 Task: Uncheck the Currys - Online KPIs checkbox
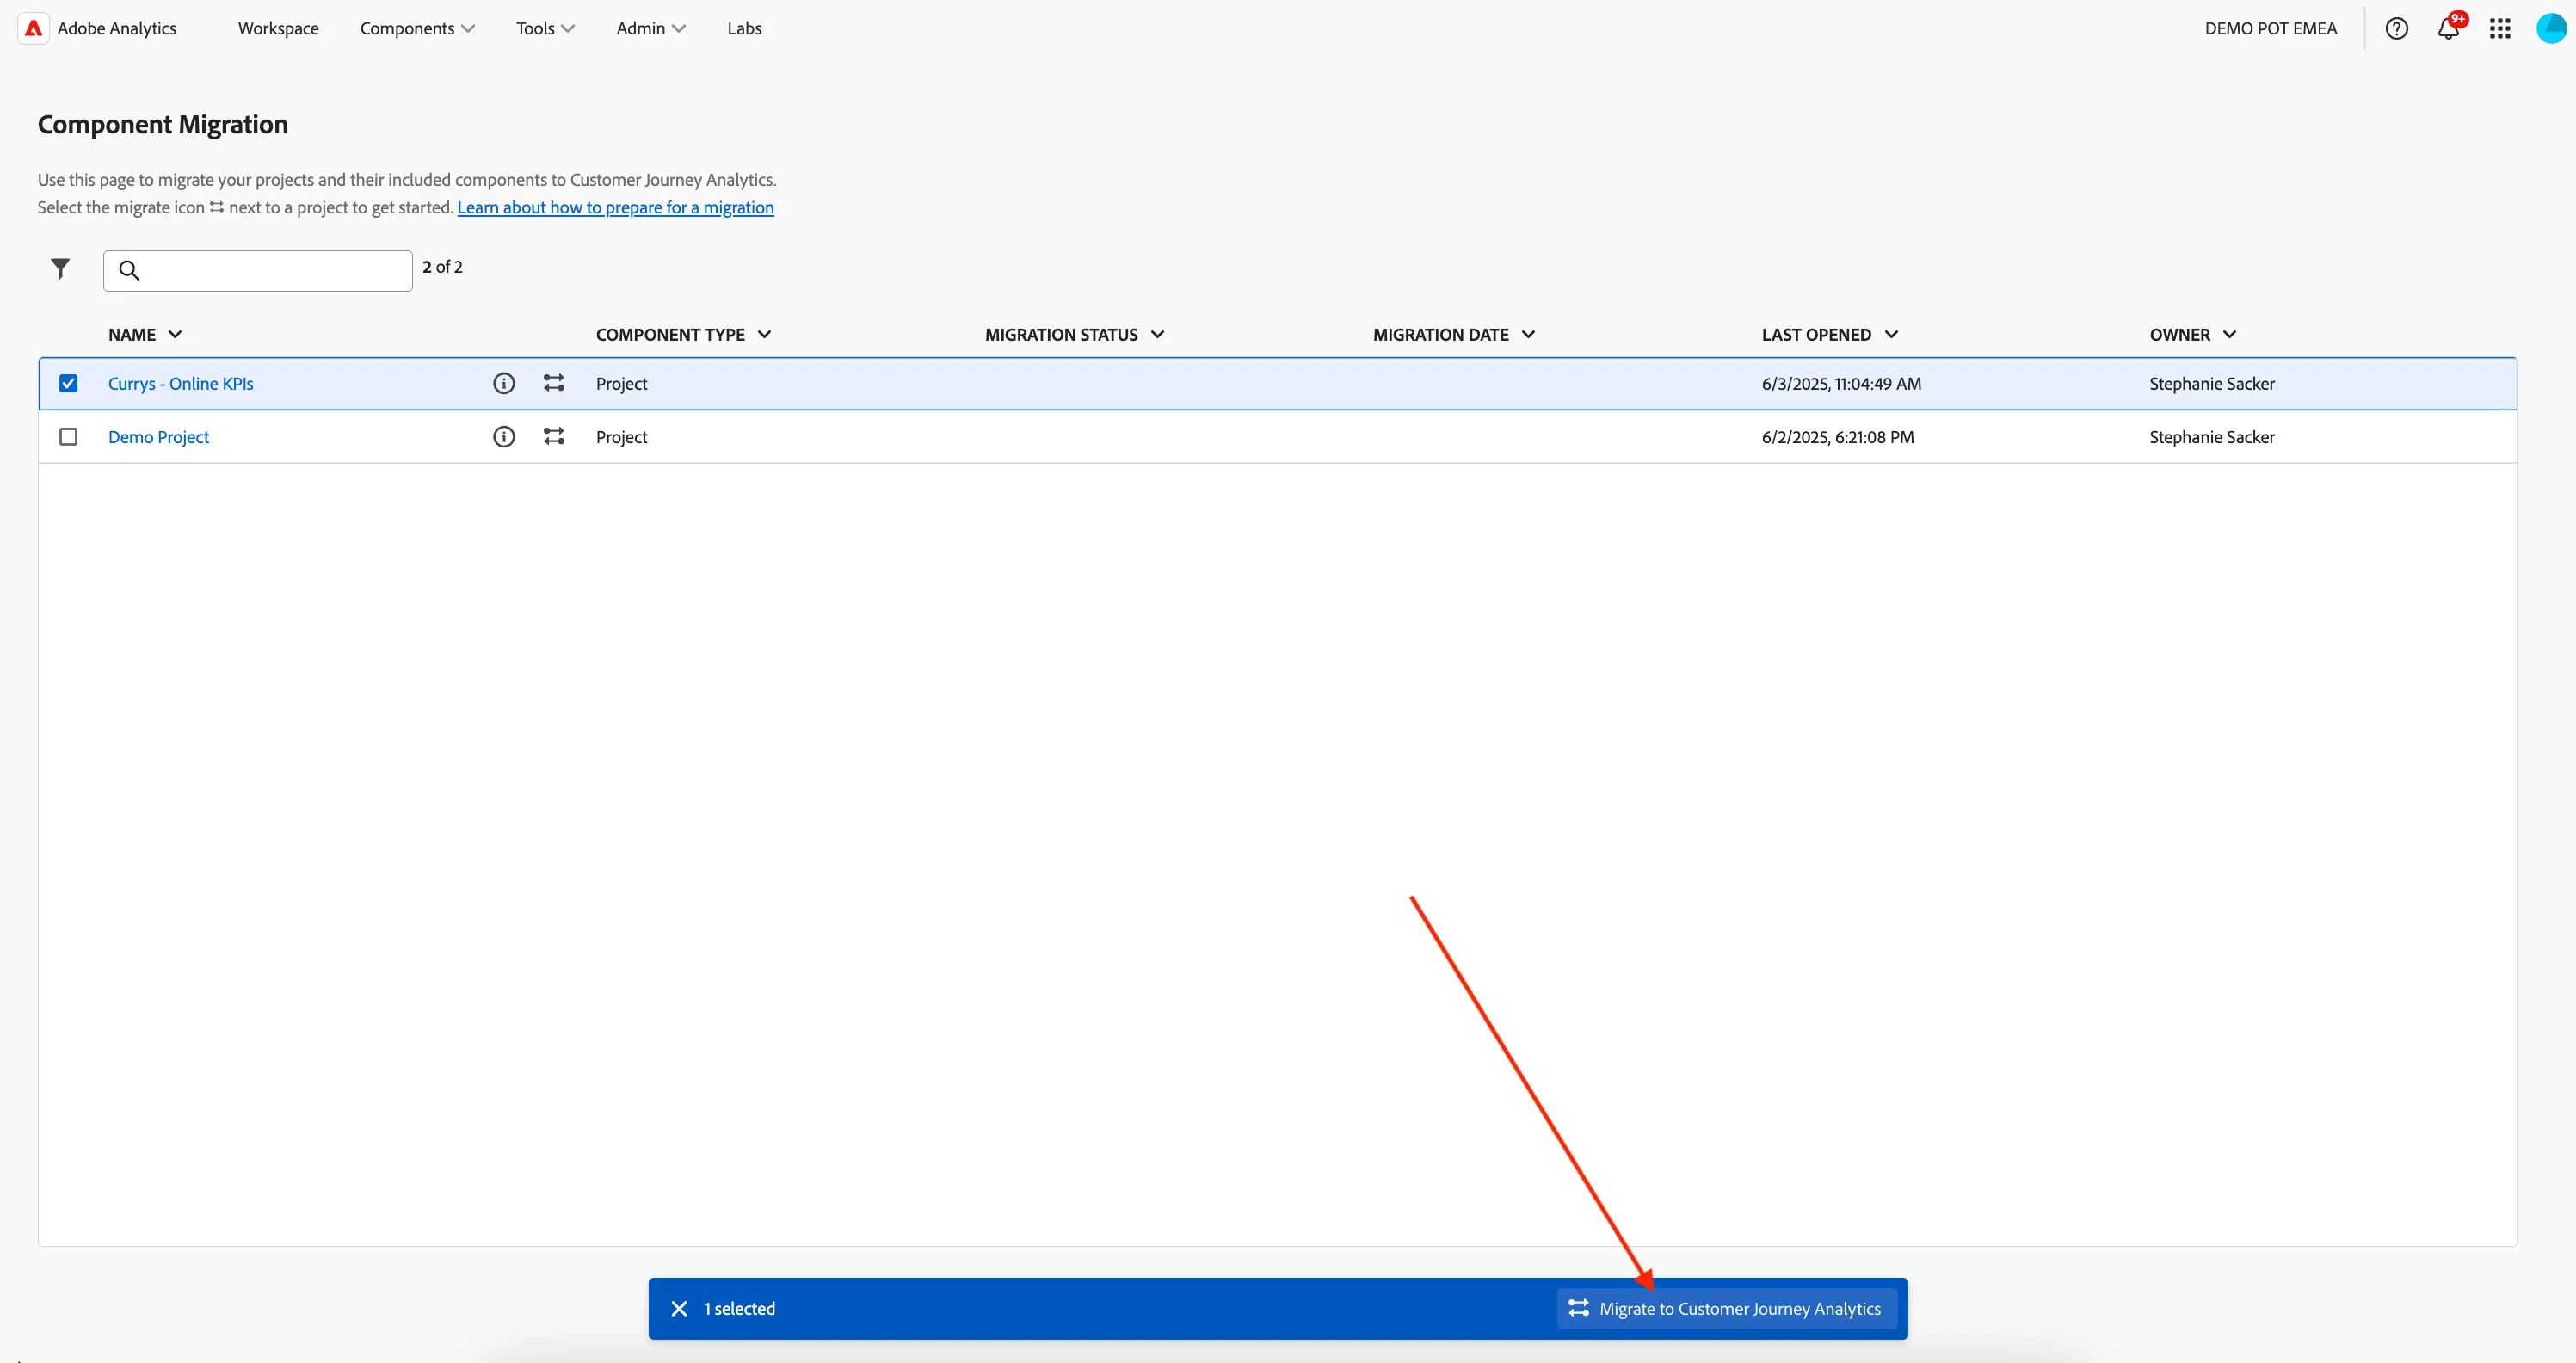(68, 383)
